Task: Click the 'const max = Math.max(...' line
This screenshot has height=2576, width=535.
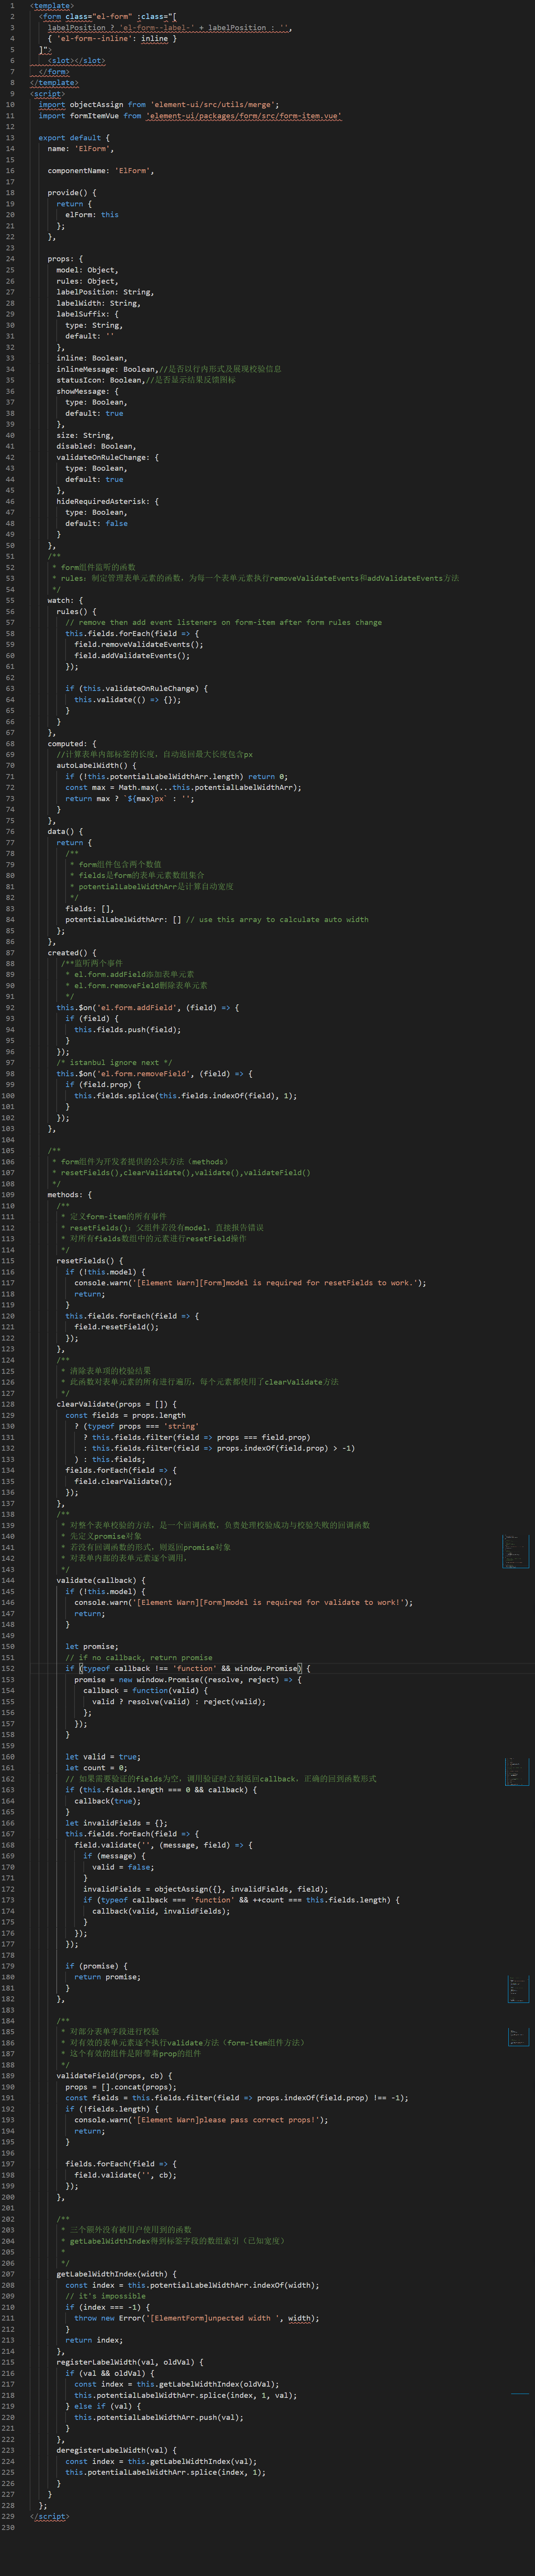Action: tap(184, 788)
